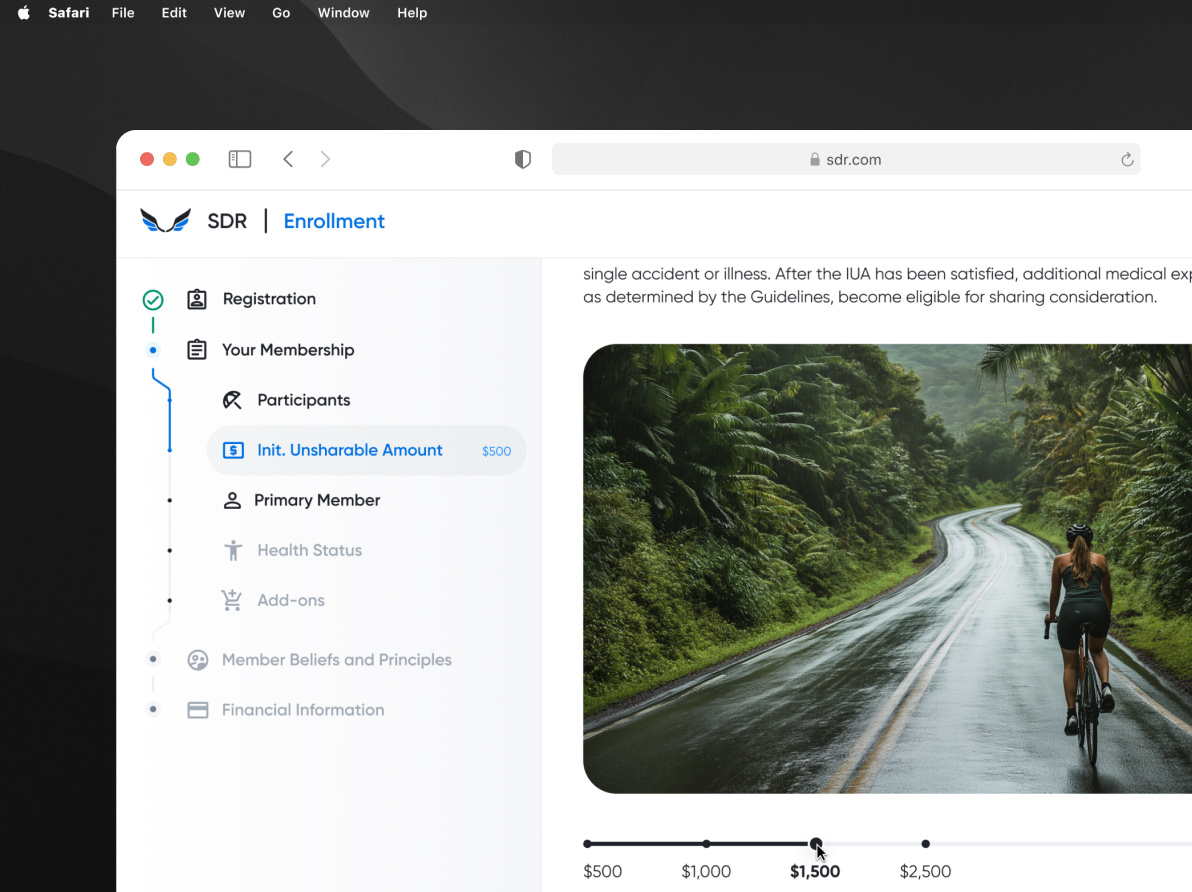
Task: Open the Participants sub-step
Action: tap(303, 400)
